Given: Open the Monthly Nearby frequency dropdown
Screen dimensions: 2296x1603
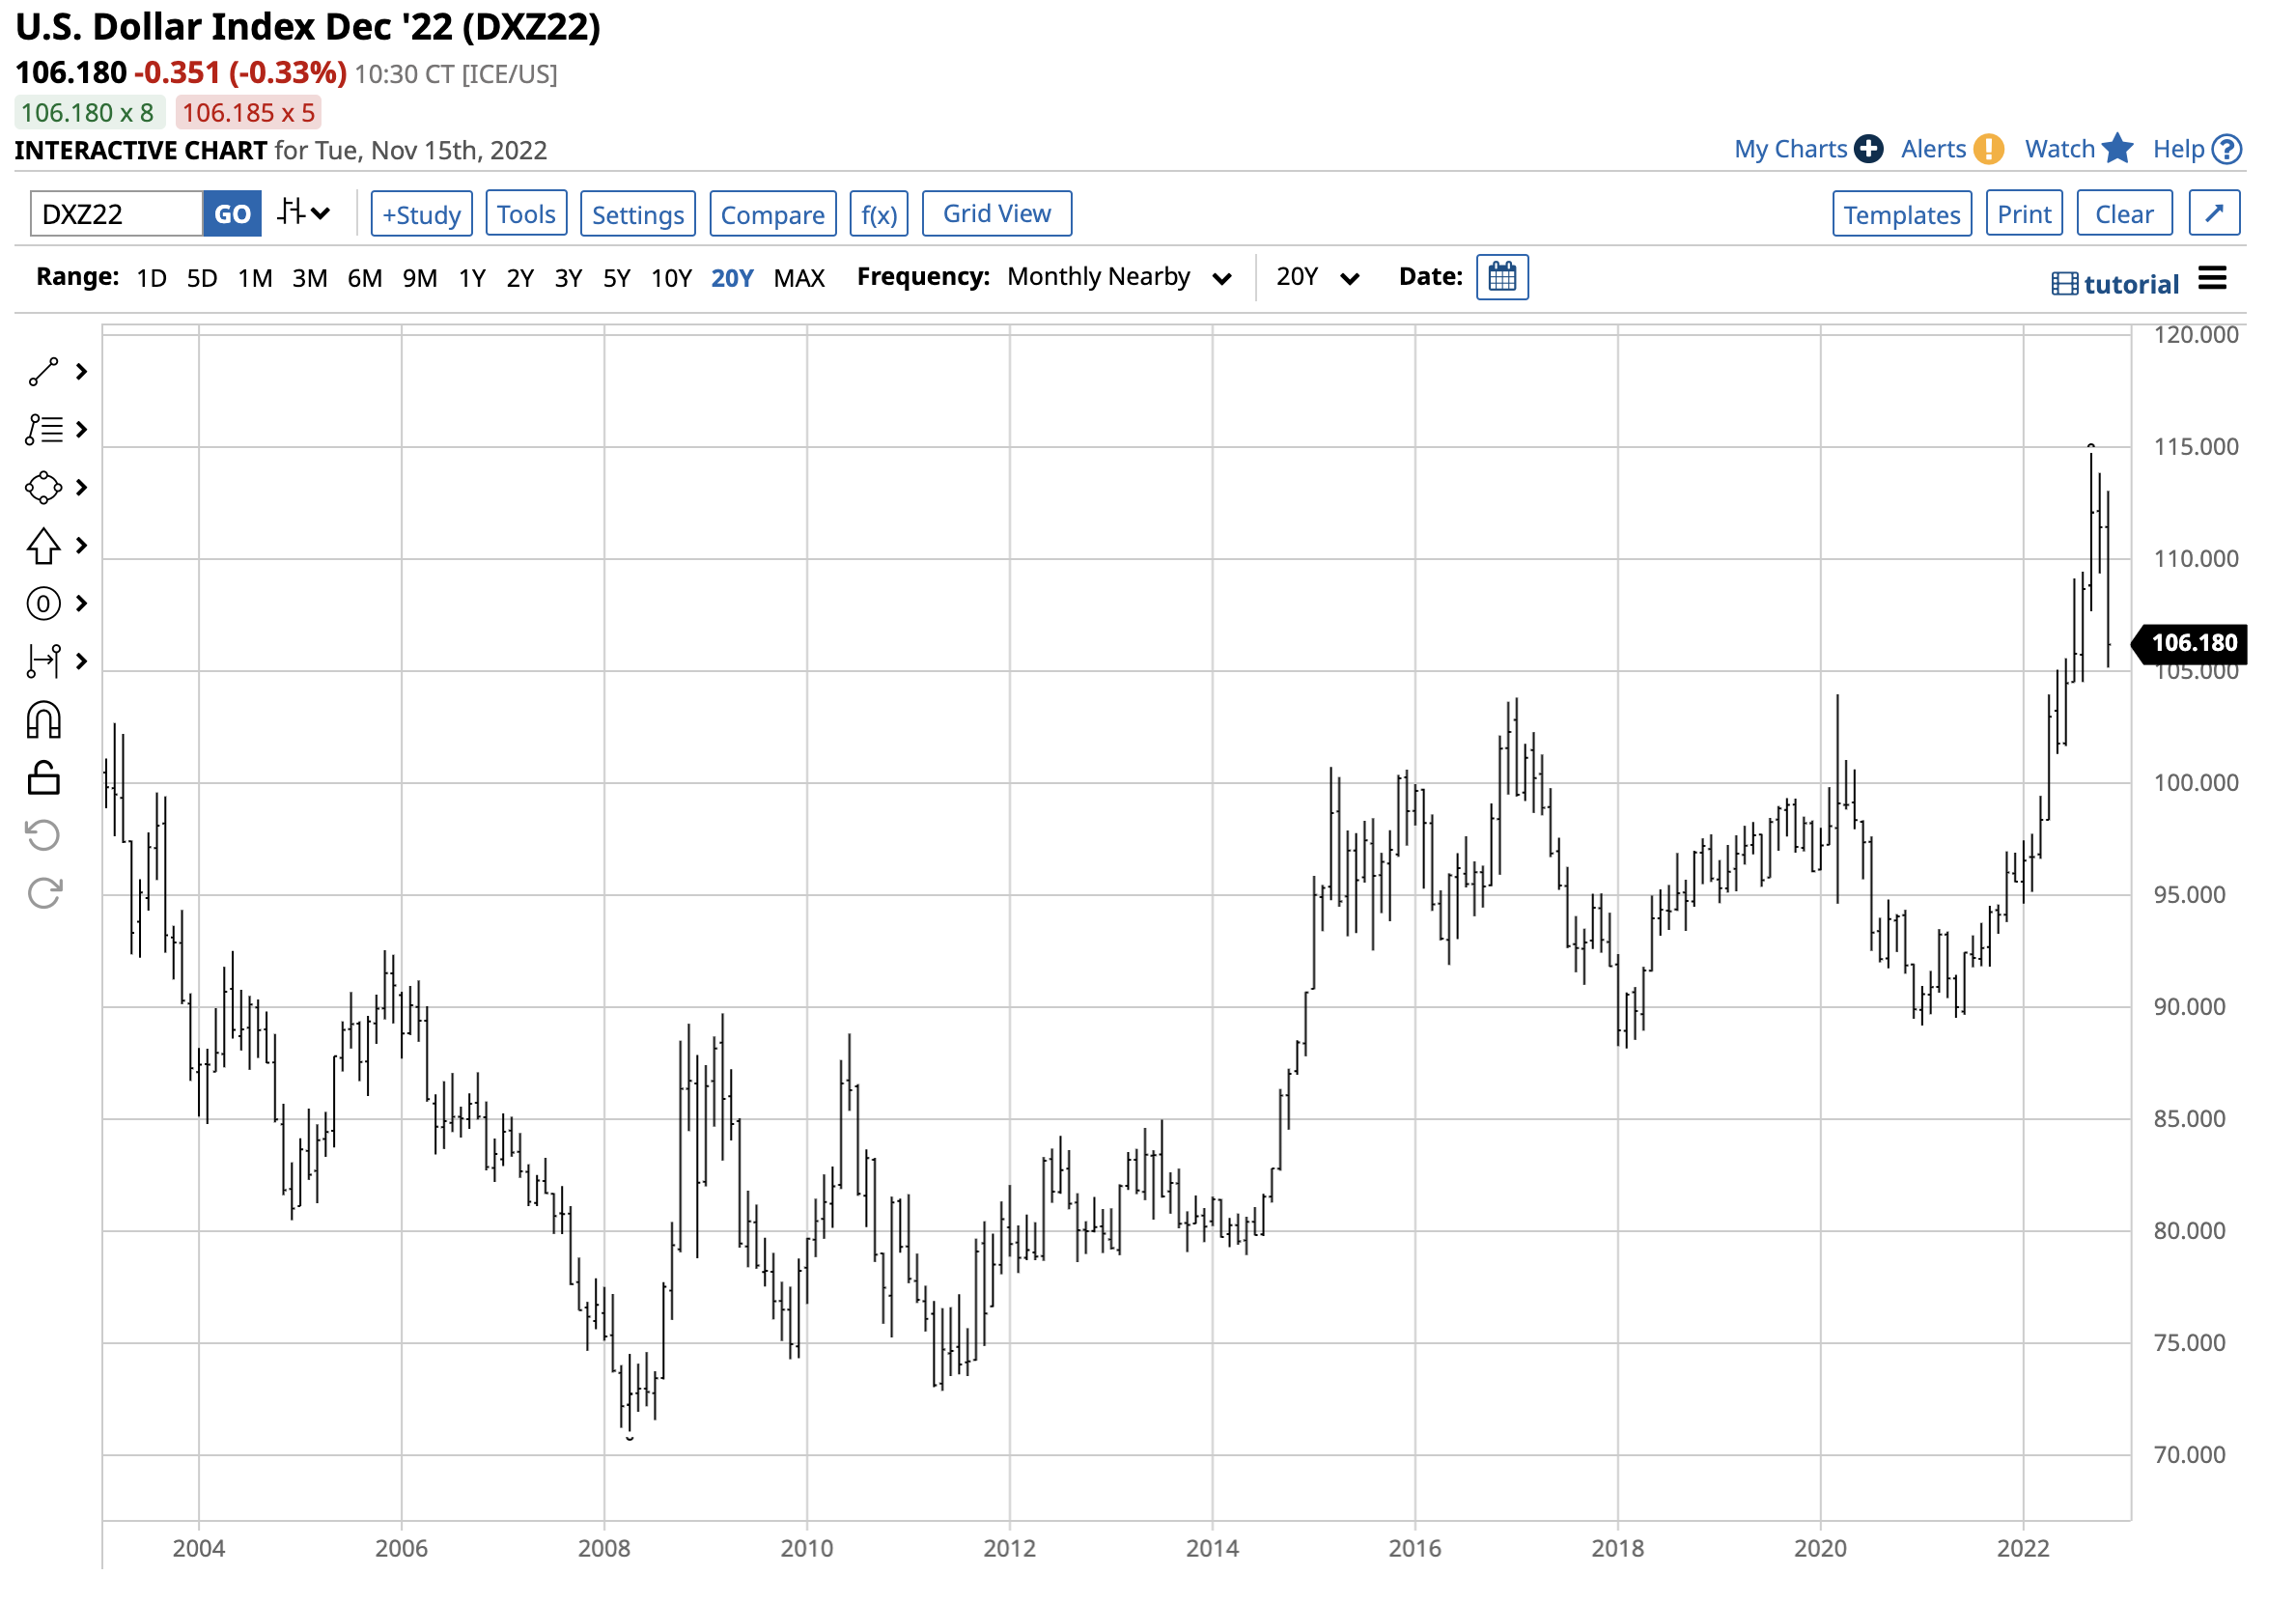Looking at the screenshot, I should (x=1118, y=277).
